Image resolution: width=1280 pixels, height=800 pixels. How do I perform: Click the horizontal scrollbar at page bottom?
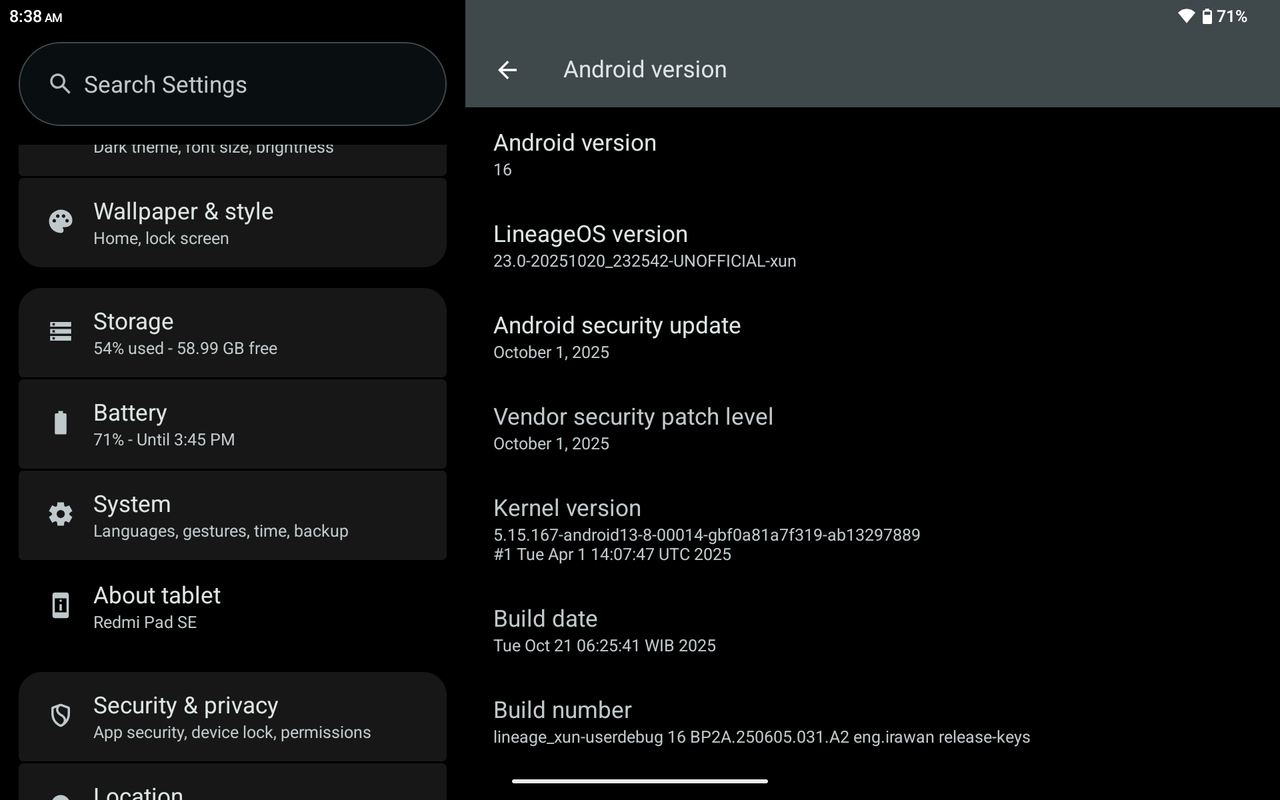coord(640,779)
